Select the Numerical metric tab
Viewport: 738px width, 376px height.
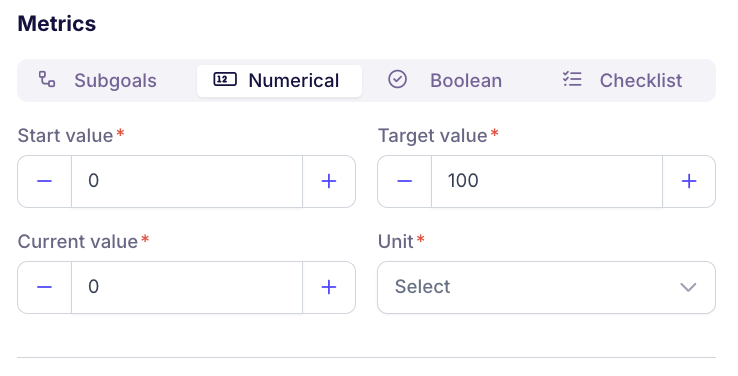[280, 80]
